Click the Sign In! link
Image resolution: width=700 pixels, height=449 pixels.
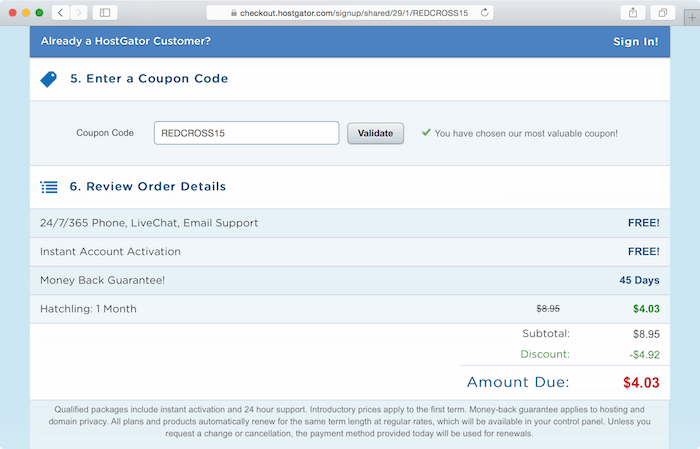[x=635, y=42]
